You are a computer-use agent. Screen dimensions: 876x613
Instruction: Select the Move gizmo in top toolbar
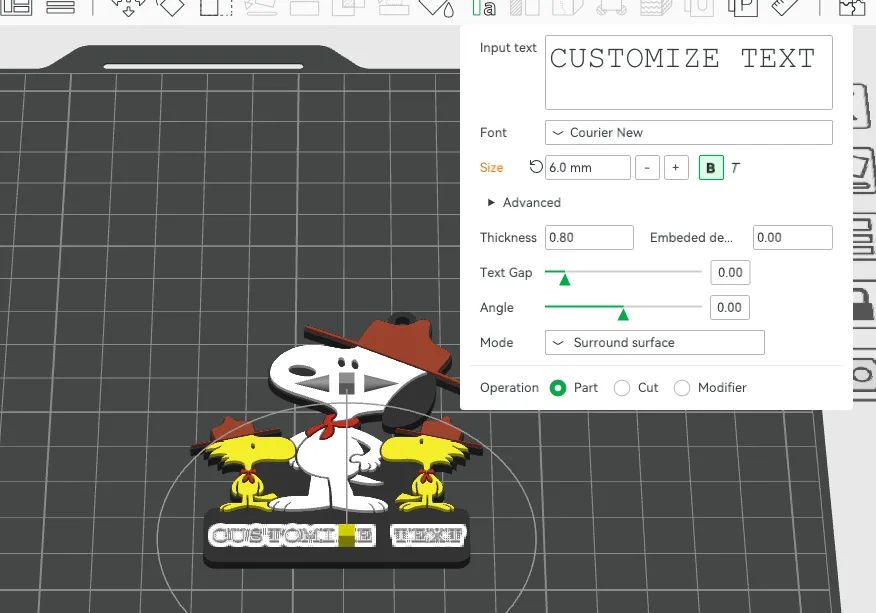128,7
